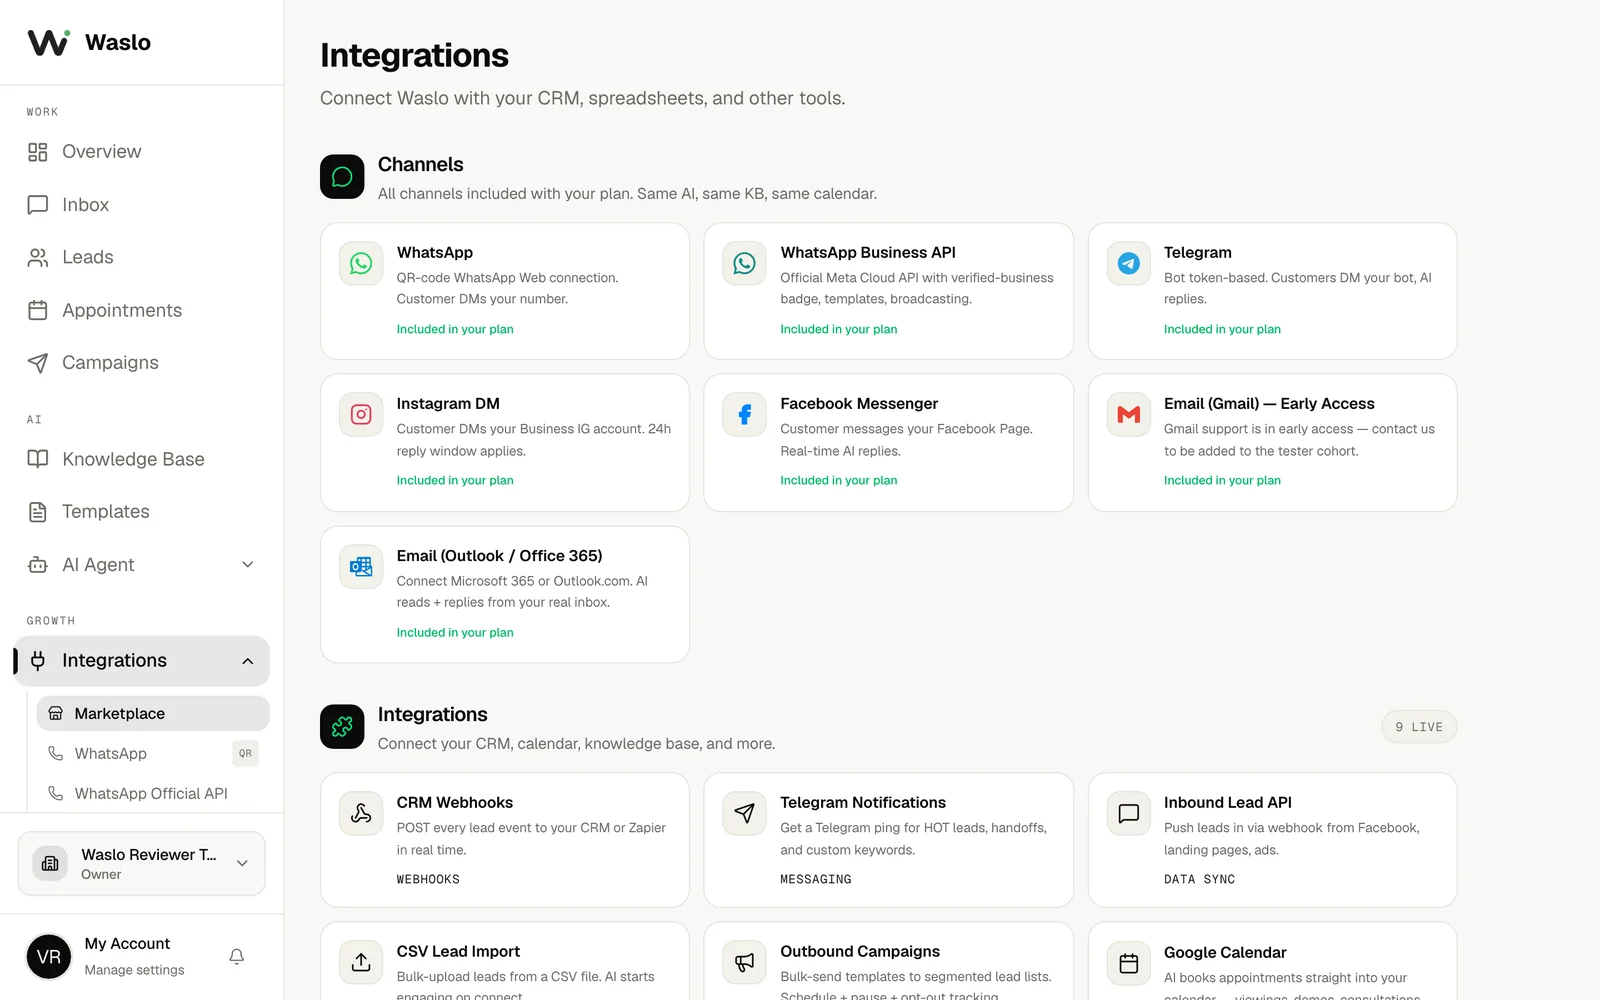1600x1000 pixels.
Task: Click the Waslo logo icon
Action: 48,42
